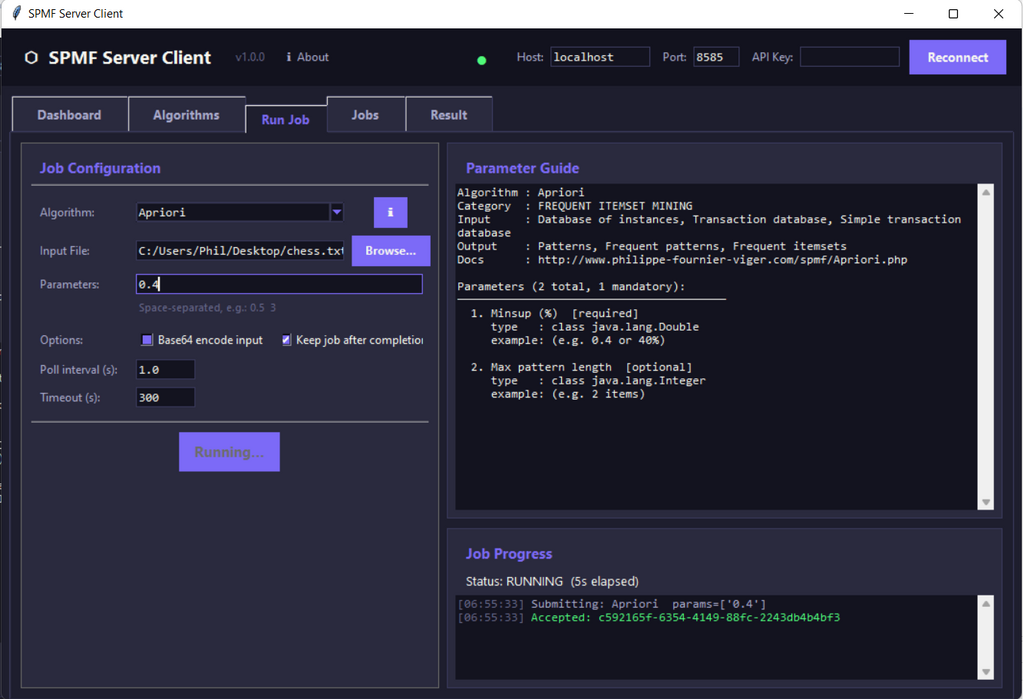Click the Parameter Guide vertical scrollbar
Image resolution: width=1024 pixels, height=699 pixels.
[x=986, y=347]
